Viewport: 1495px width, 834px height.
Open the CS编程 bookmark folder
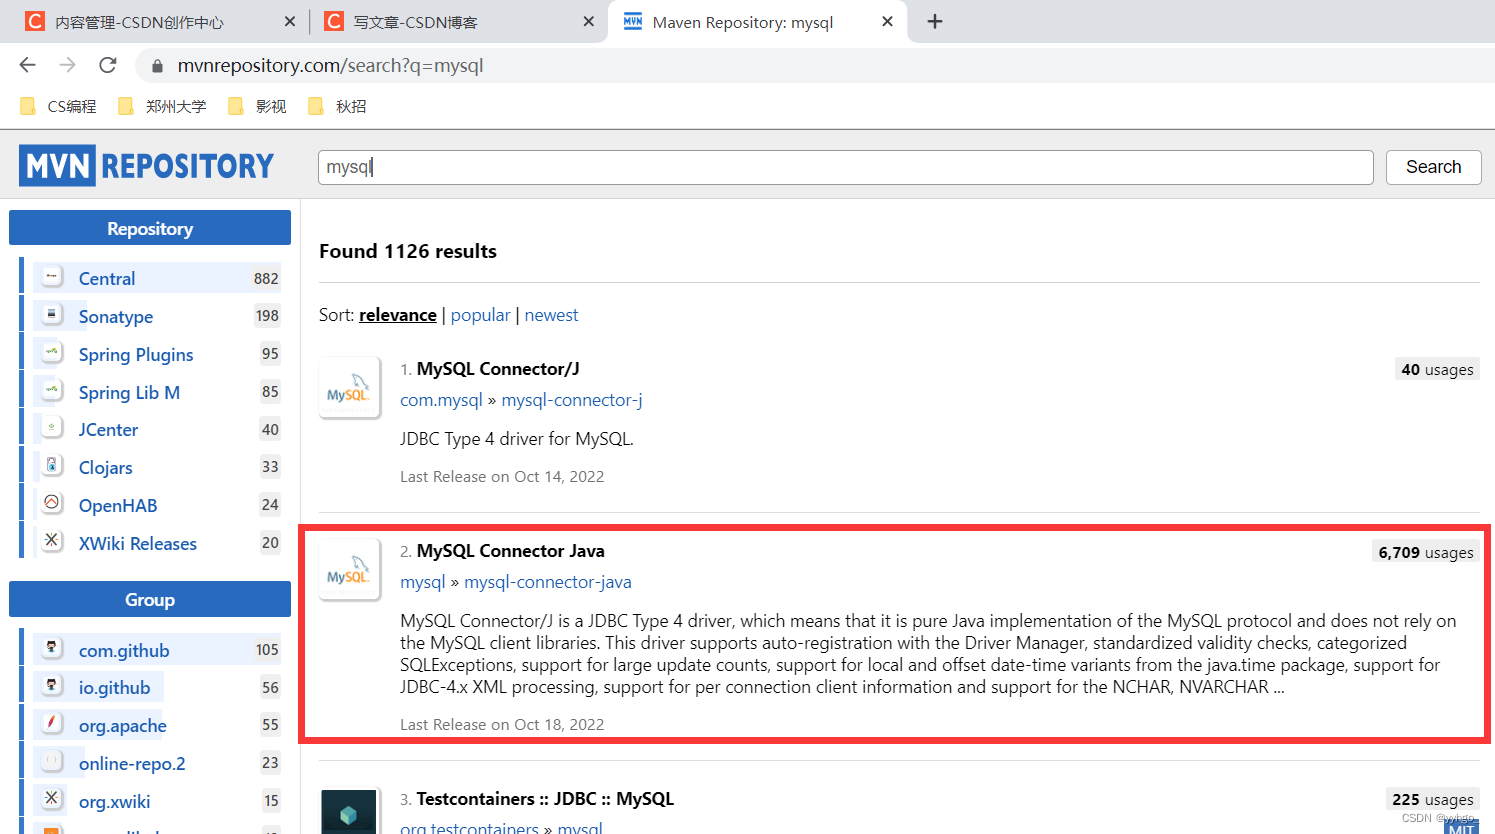pos(59,106)
